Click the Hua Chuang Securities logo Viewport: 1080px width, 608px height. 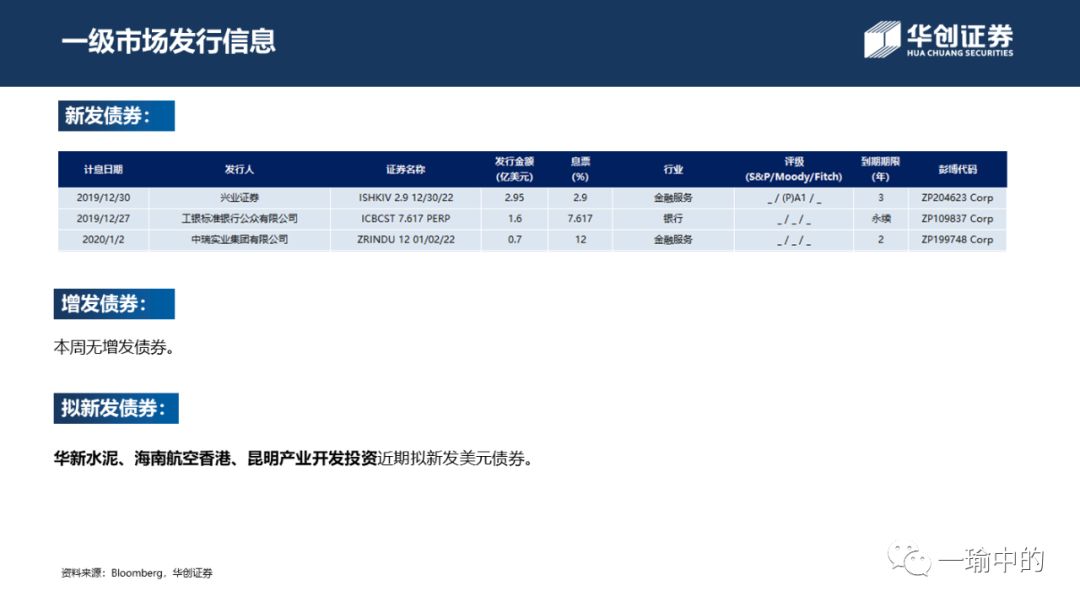click(938, 40)
